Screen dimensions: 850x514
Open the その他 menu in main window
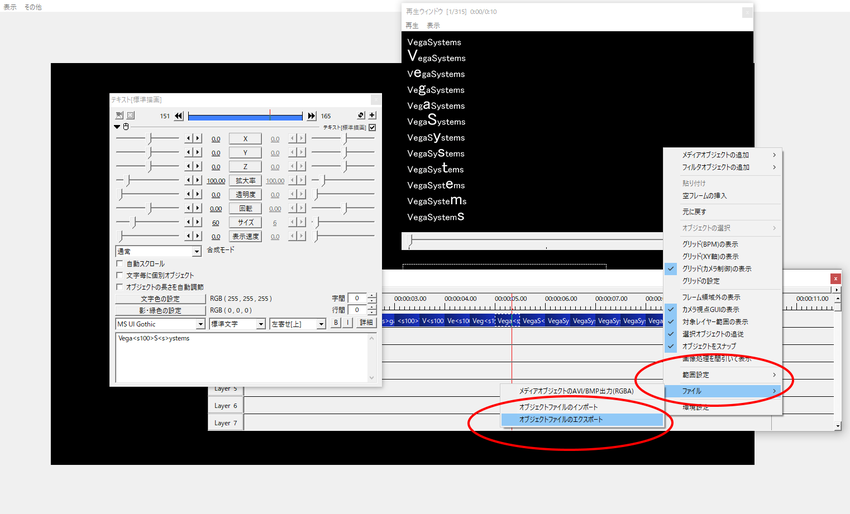coord(33,7)
